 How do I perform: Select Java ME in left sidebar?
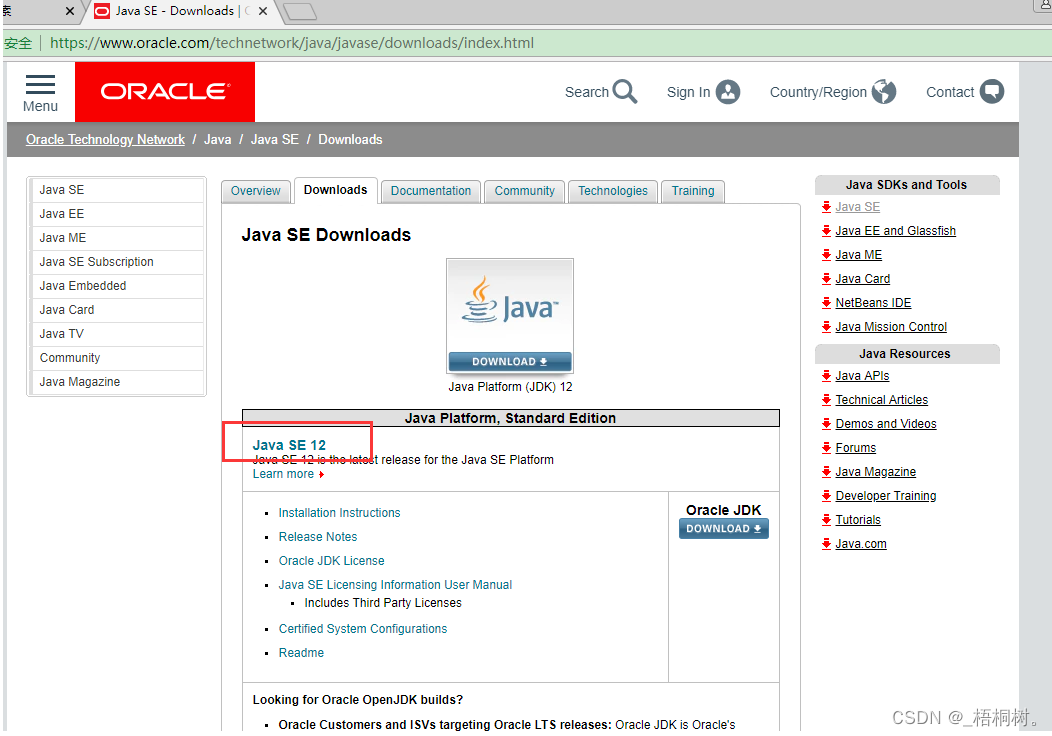point(117,238)
